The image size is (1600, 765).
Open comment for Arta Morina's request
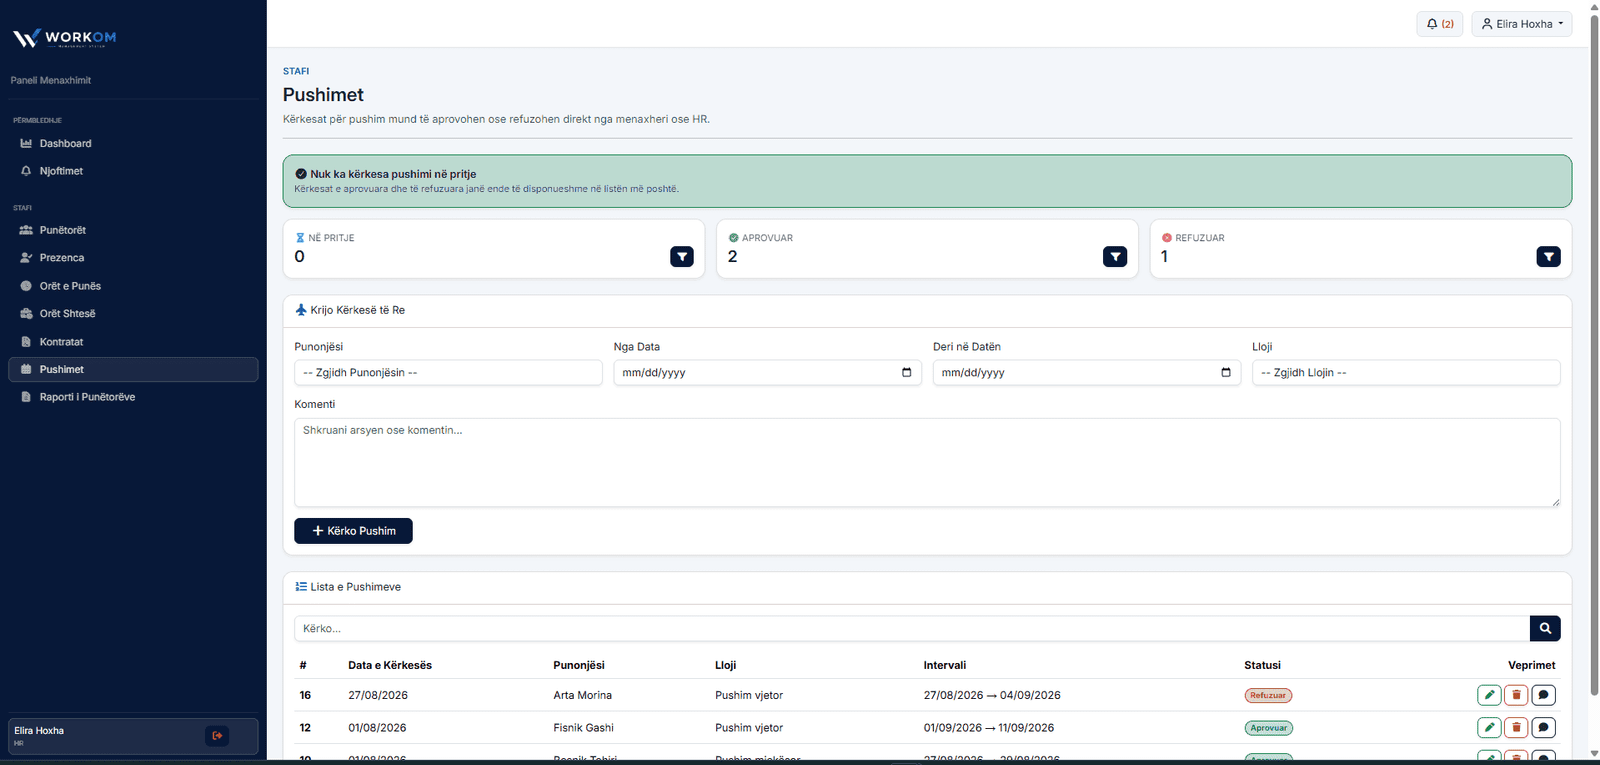1543,695
